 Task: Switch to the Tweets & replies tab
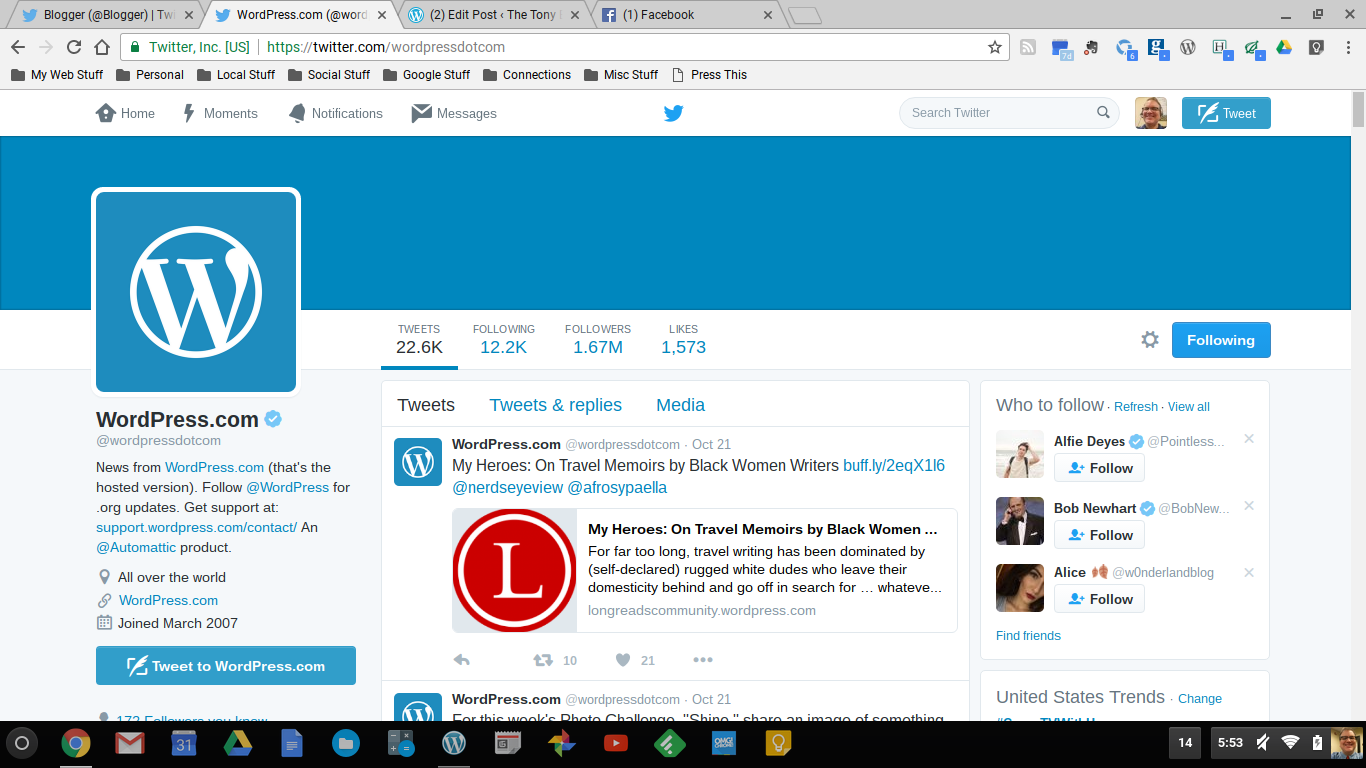(555, 405)
